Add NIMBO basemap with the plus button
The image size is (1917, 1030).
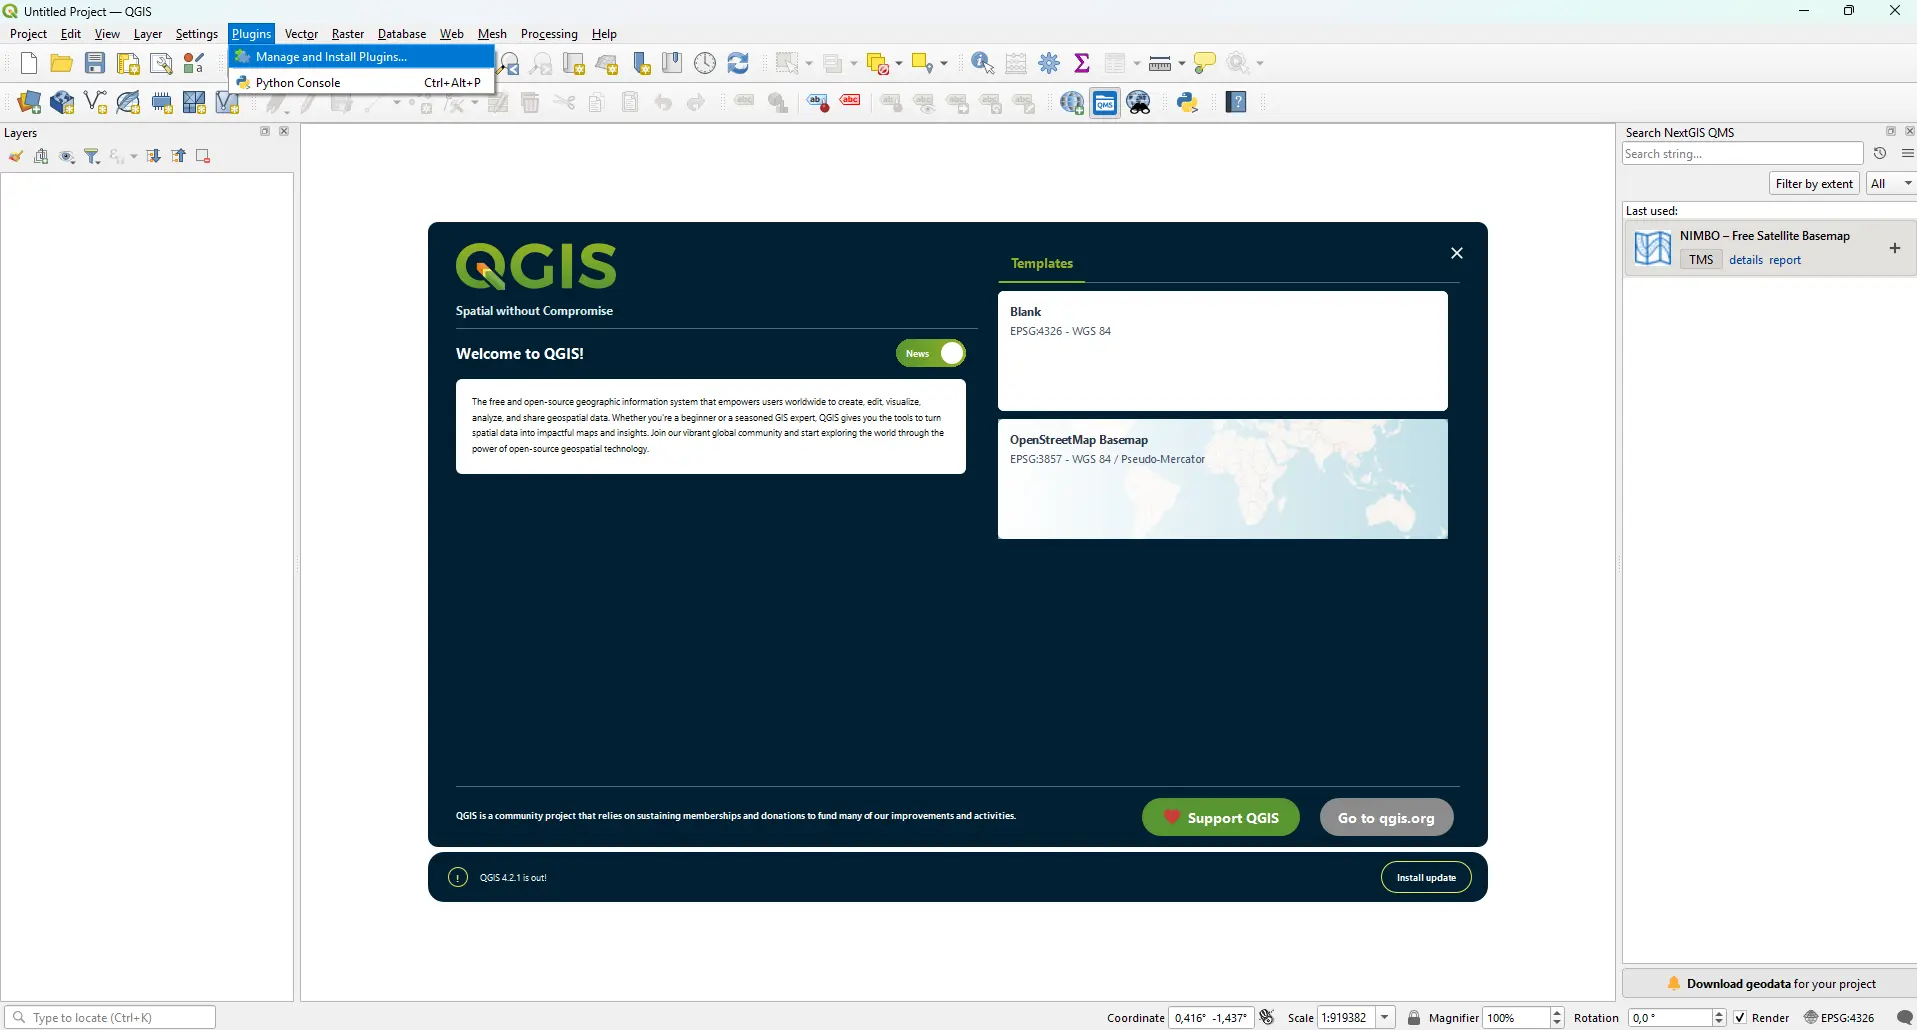[1895, 248]
